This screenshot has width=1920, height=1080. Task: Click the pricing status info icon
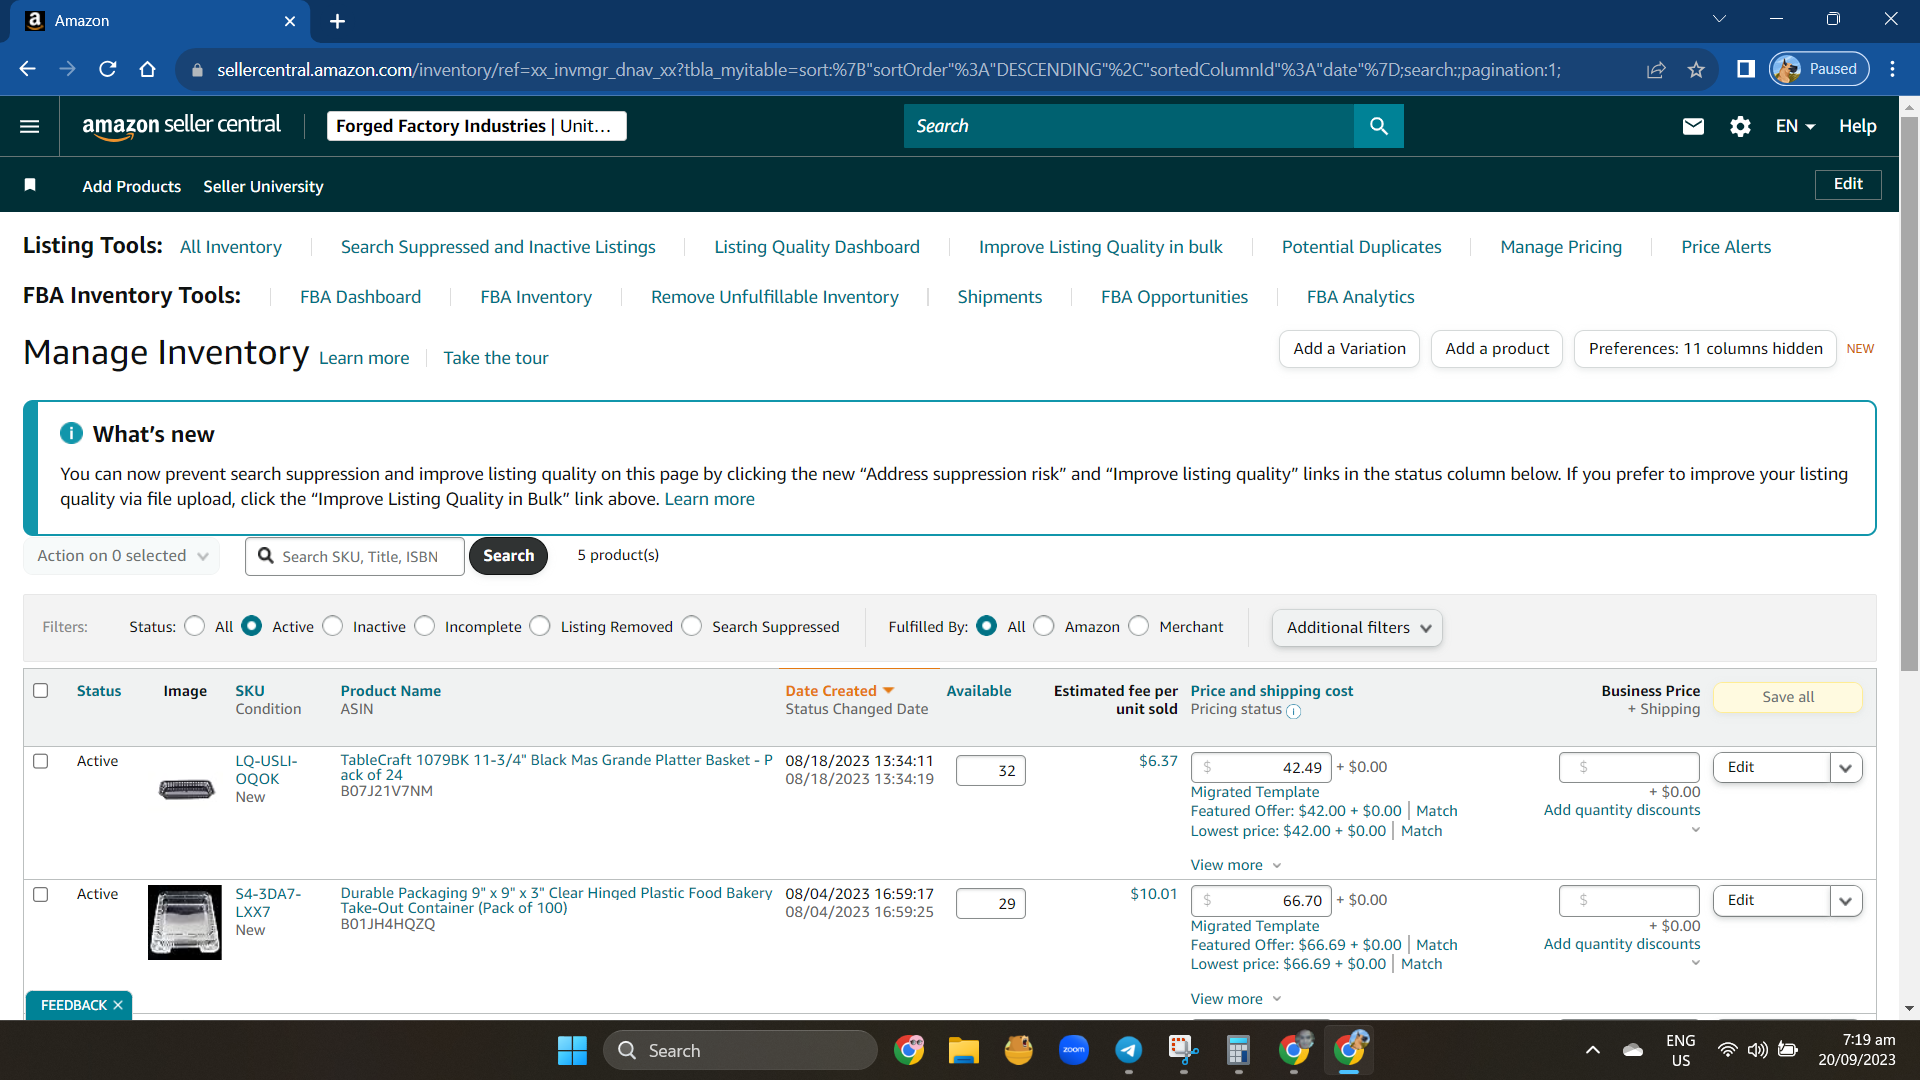tap(1293, 711)
